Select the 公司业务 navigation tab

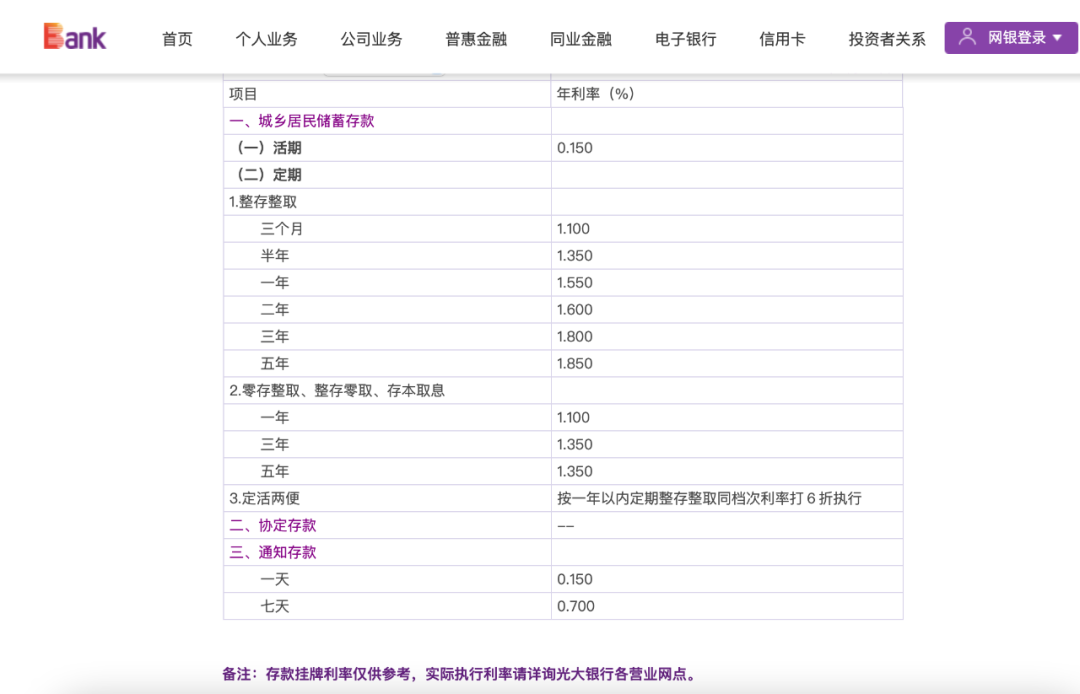tap(372, 39)
